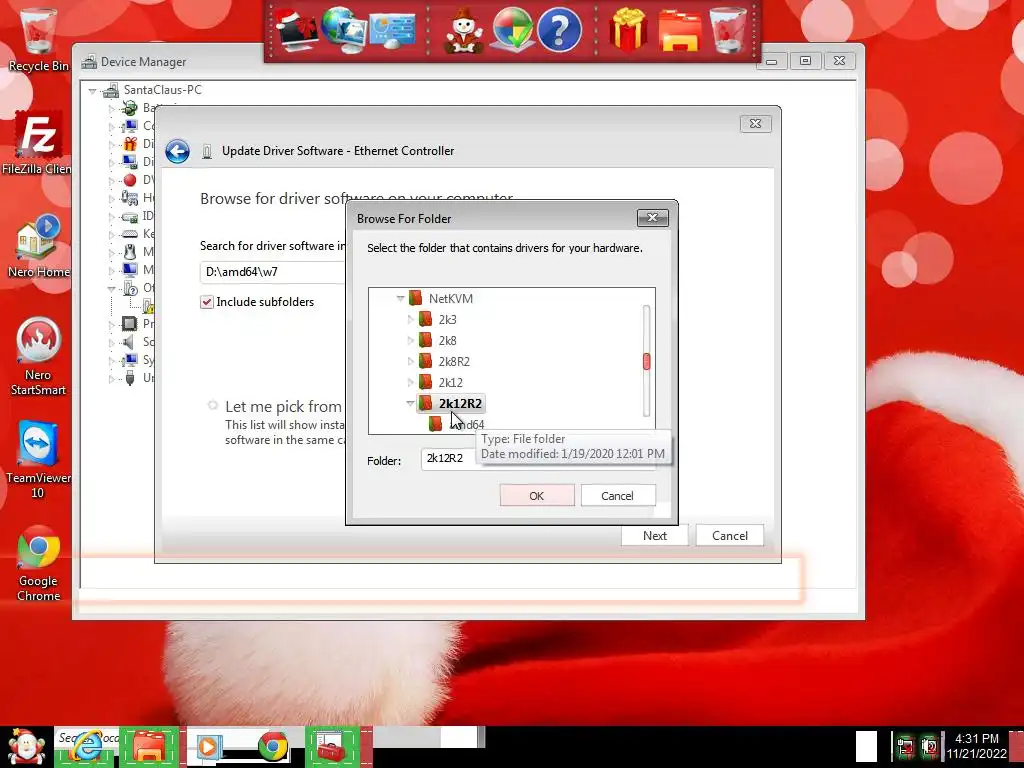Select the 'Let me pick from' radio option

[x=213, y=406]
